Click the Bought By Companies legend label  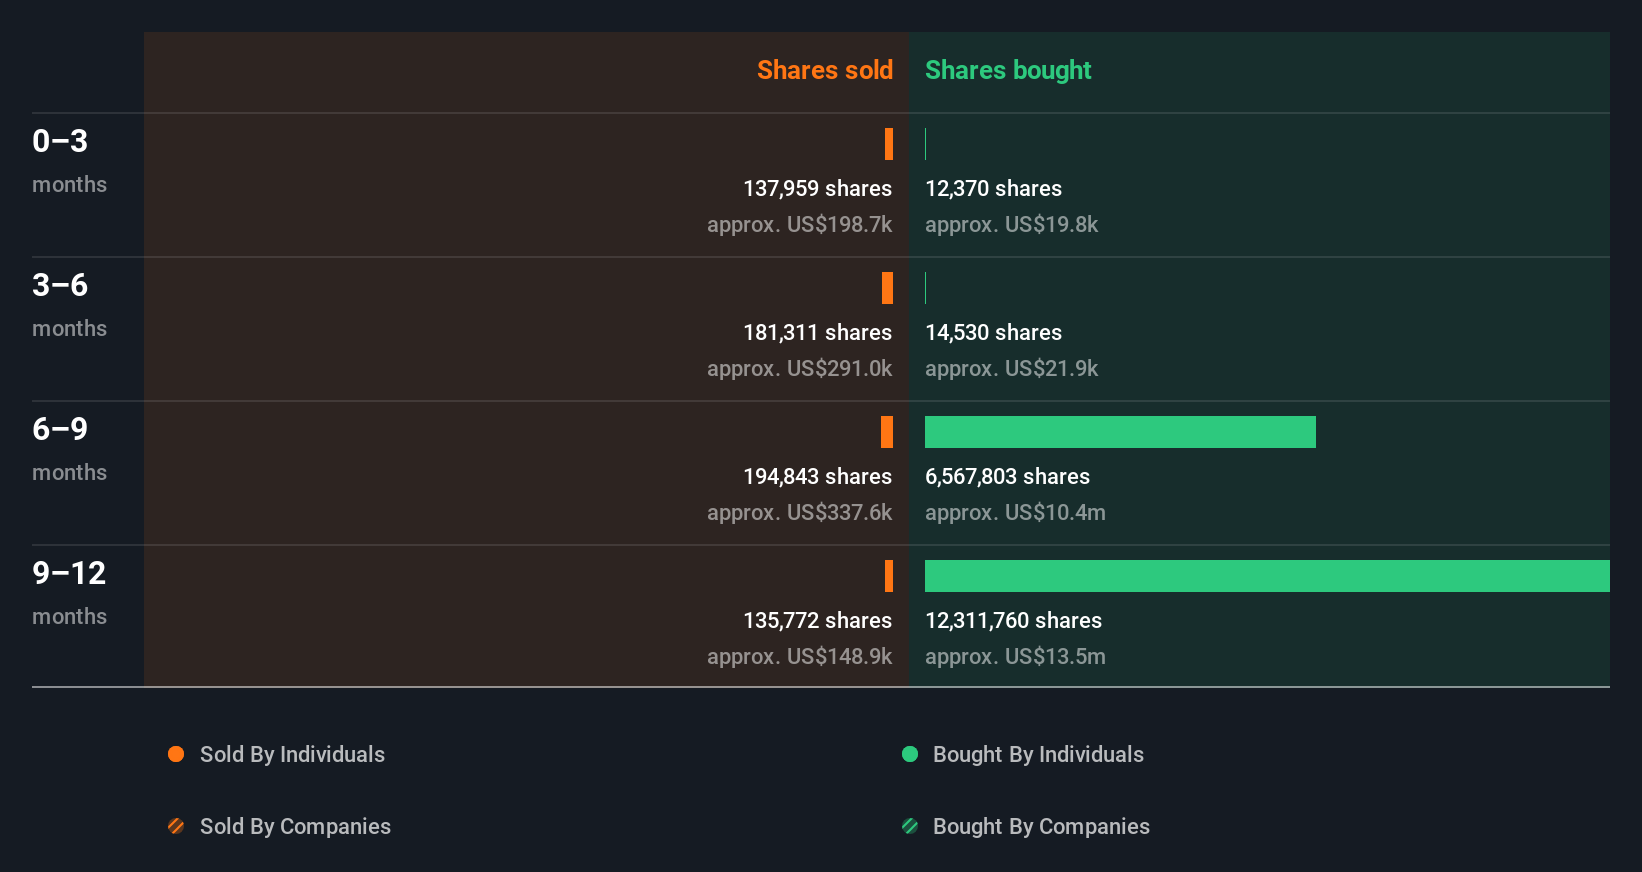[1041, 826]
